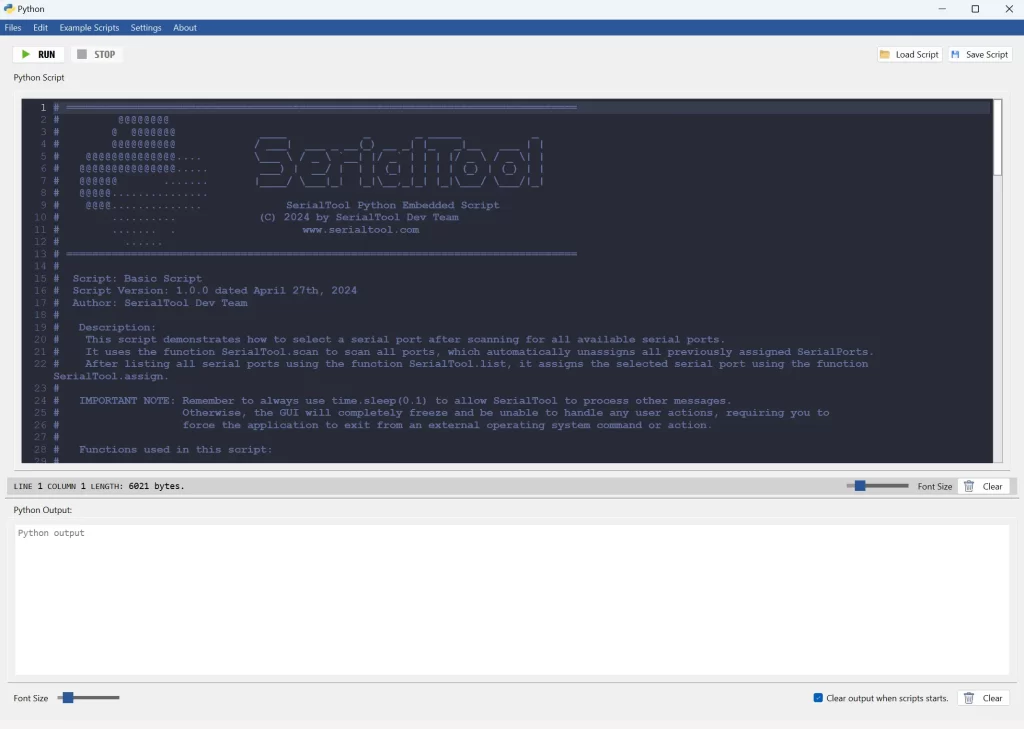Open the Files menu
Viewport: 1024px width, 729px height.
tap(13, 27)
